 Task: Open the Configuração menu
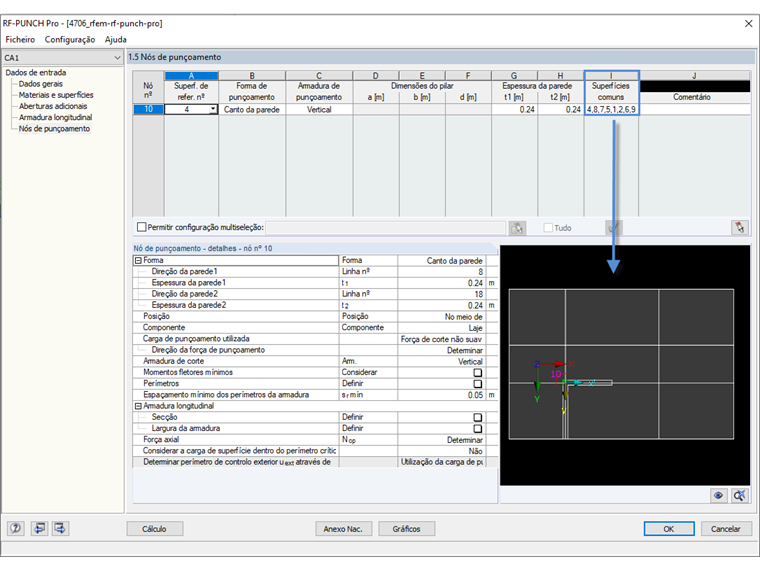(x=70, y=40)
